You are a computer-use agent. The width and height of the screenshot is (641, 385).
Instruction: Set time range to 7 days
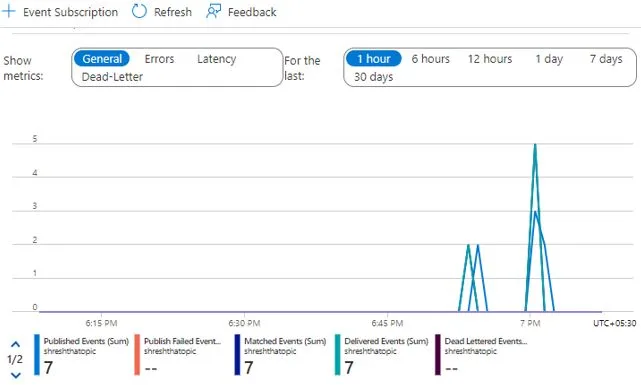pyautogui.click(x=606, y=59)
